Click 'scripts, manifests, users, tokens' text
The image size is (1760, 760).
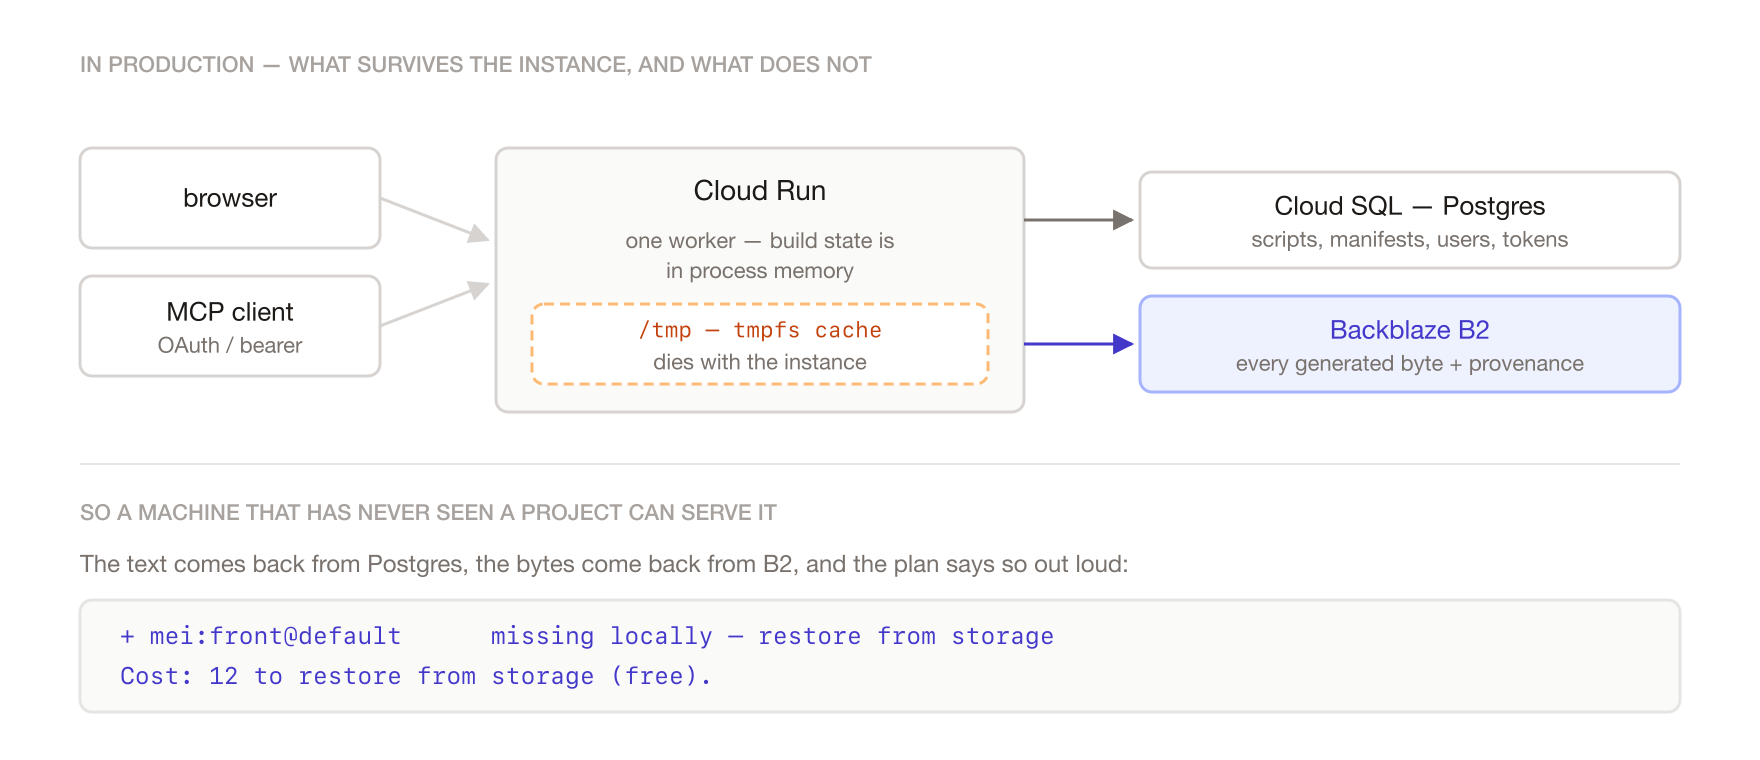tap(1410, 240)
